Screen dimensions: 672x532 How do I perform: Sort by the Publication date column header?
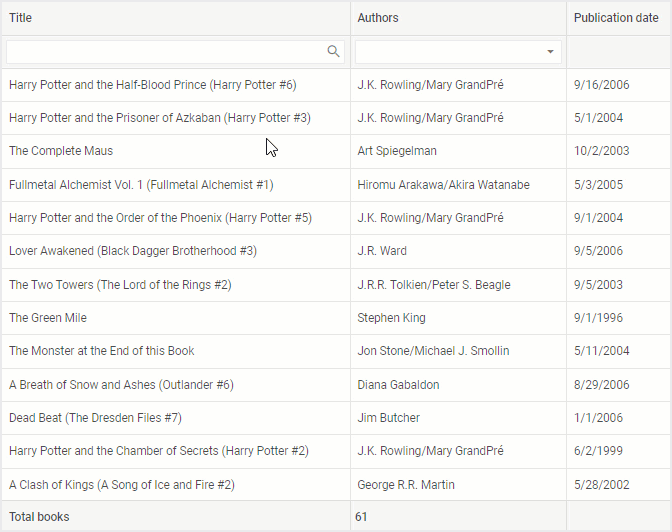(x=616, y=18)
